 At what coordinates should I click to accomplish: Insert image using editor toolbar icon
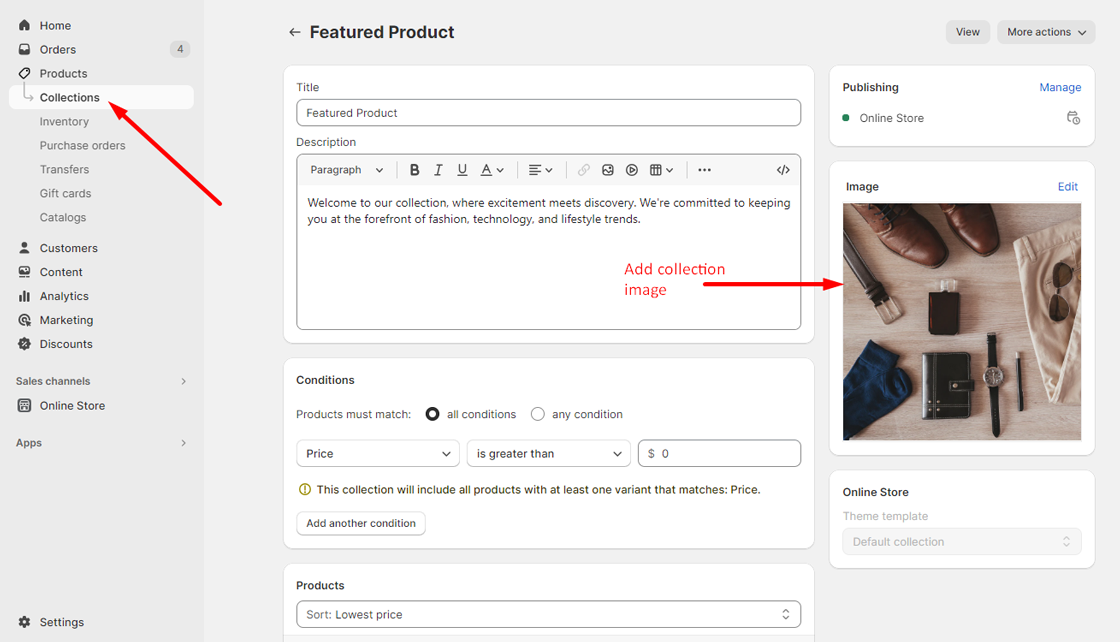tap(607, 170)
